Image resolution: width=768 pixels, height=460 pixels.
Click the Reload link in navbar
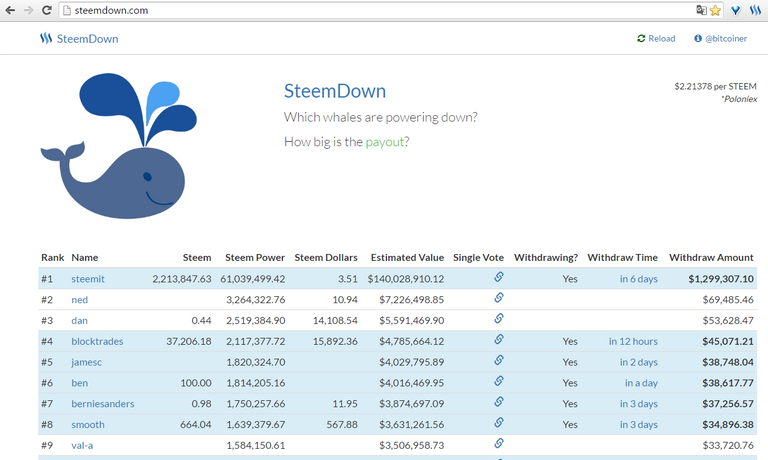pos(656,38)
